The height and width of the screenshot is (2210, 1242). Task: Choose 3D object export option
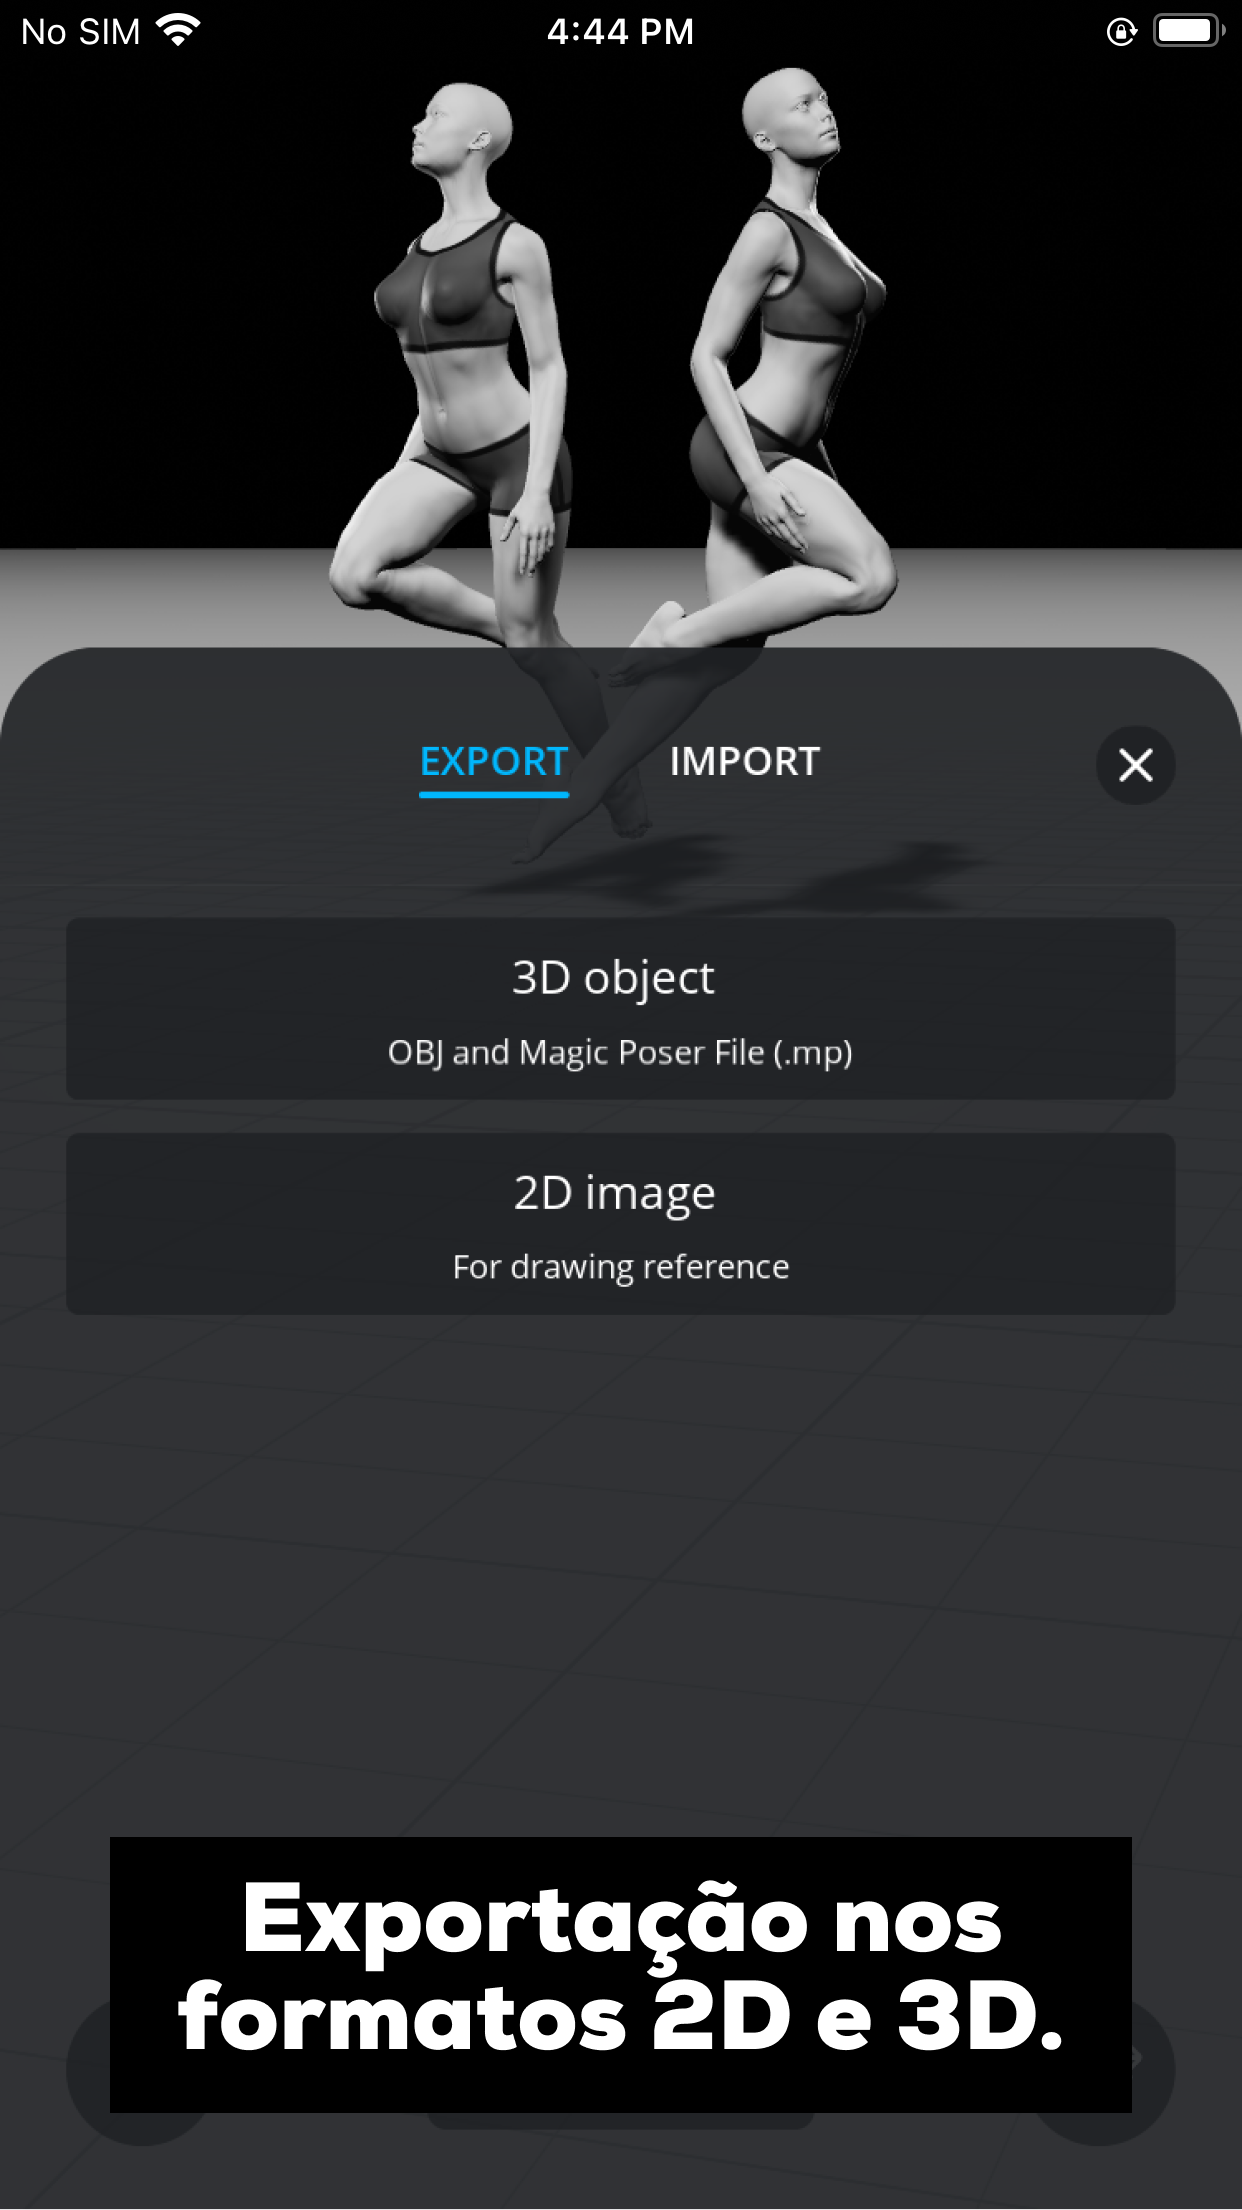tap(620, 1008)
